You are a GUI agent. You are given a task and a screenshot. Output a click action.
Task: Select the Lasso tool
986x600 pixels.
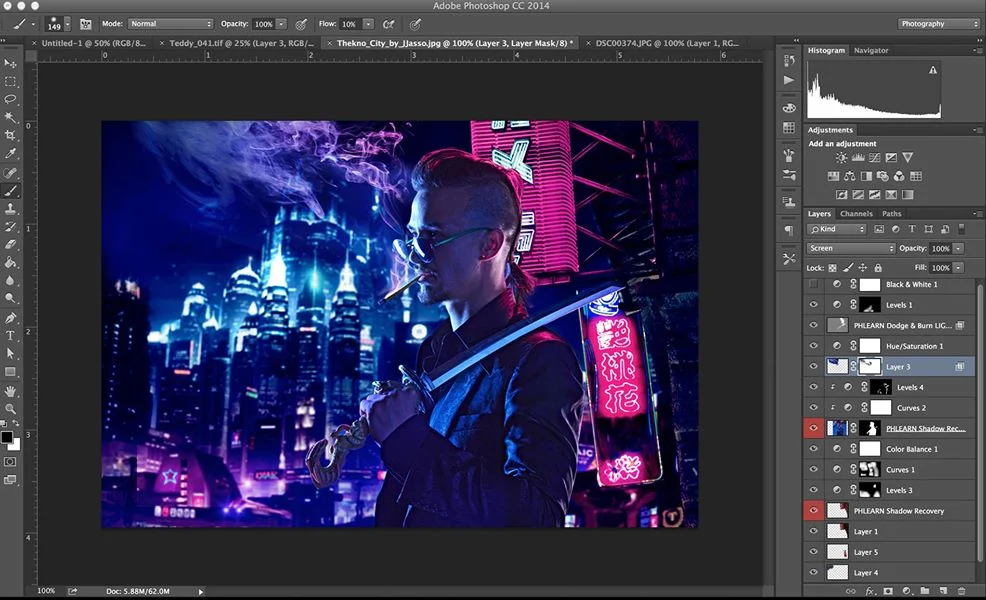(10, 99)
